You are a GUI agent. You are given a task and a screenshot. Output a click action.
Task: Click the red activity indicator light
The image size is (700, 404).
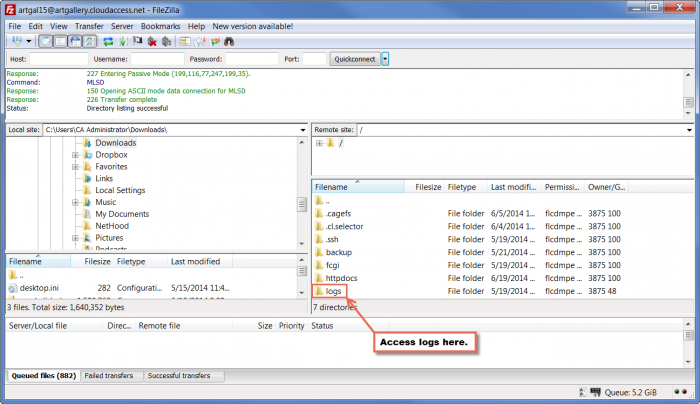click(x=684, y=392)
